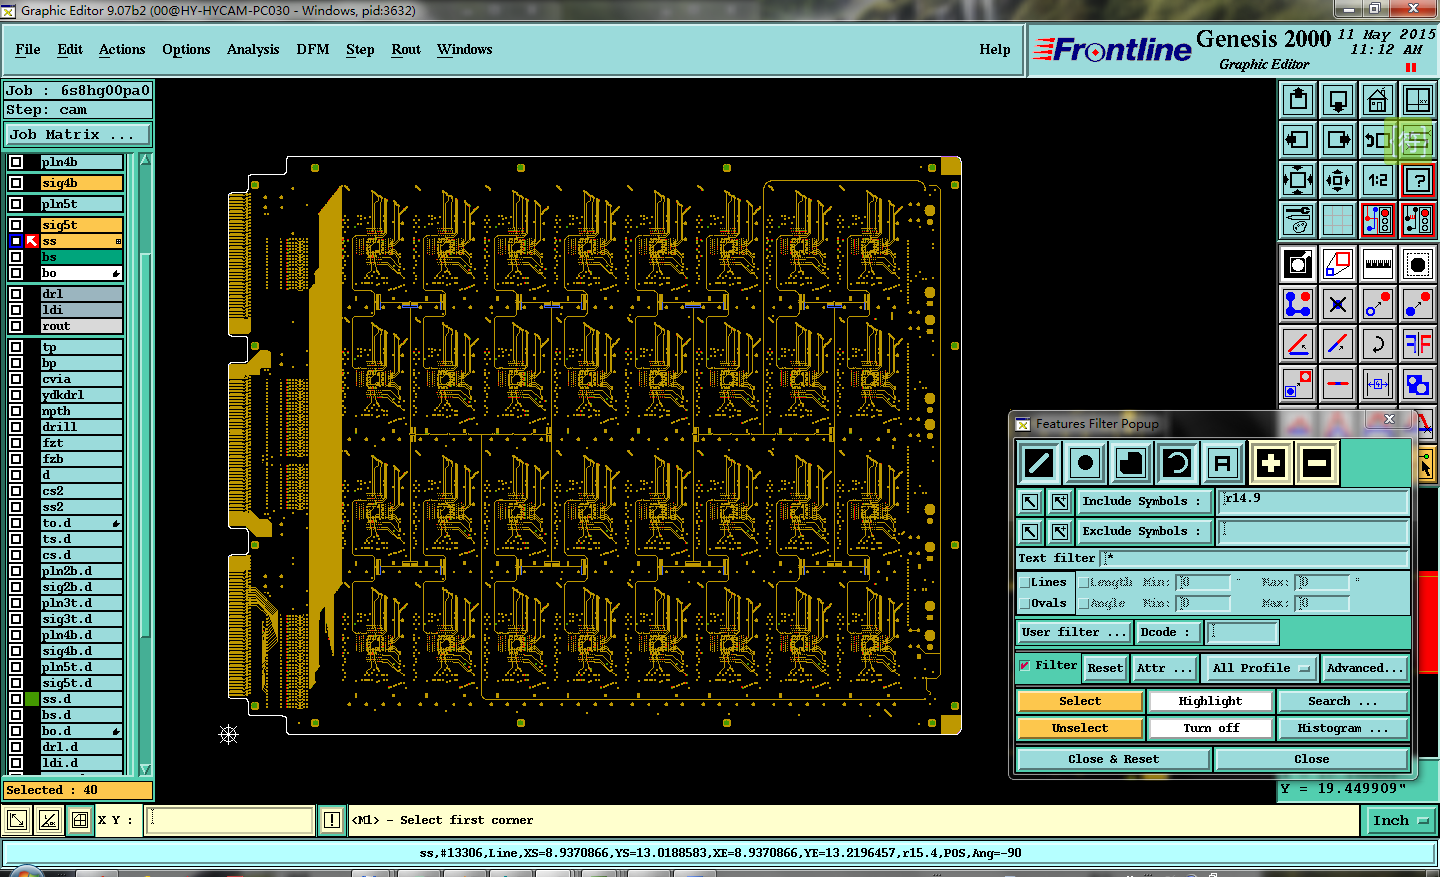Select Text feature type in filter popup
Screen dimensions: 1440x877
point(1223,463)
